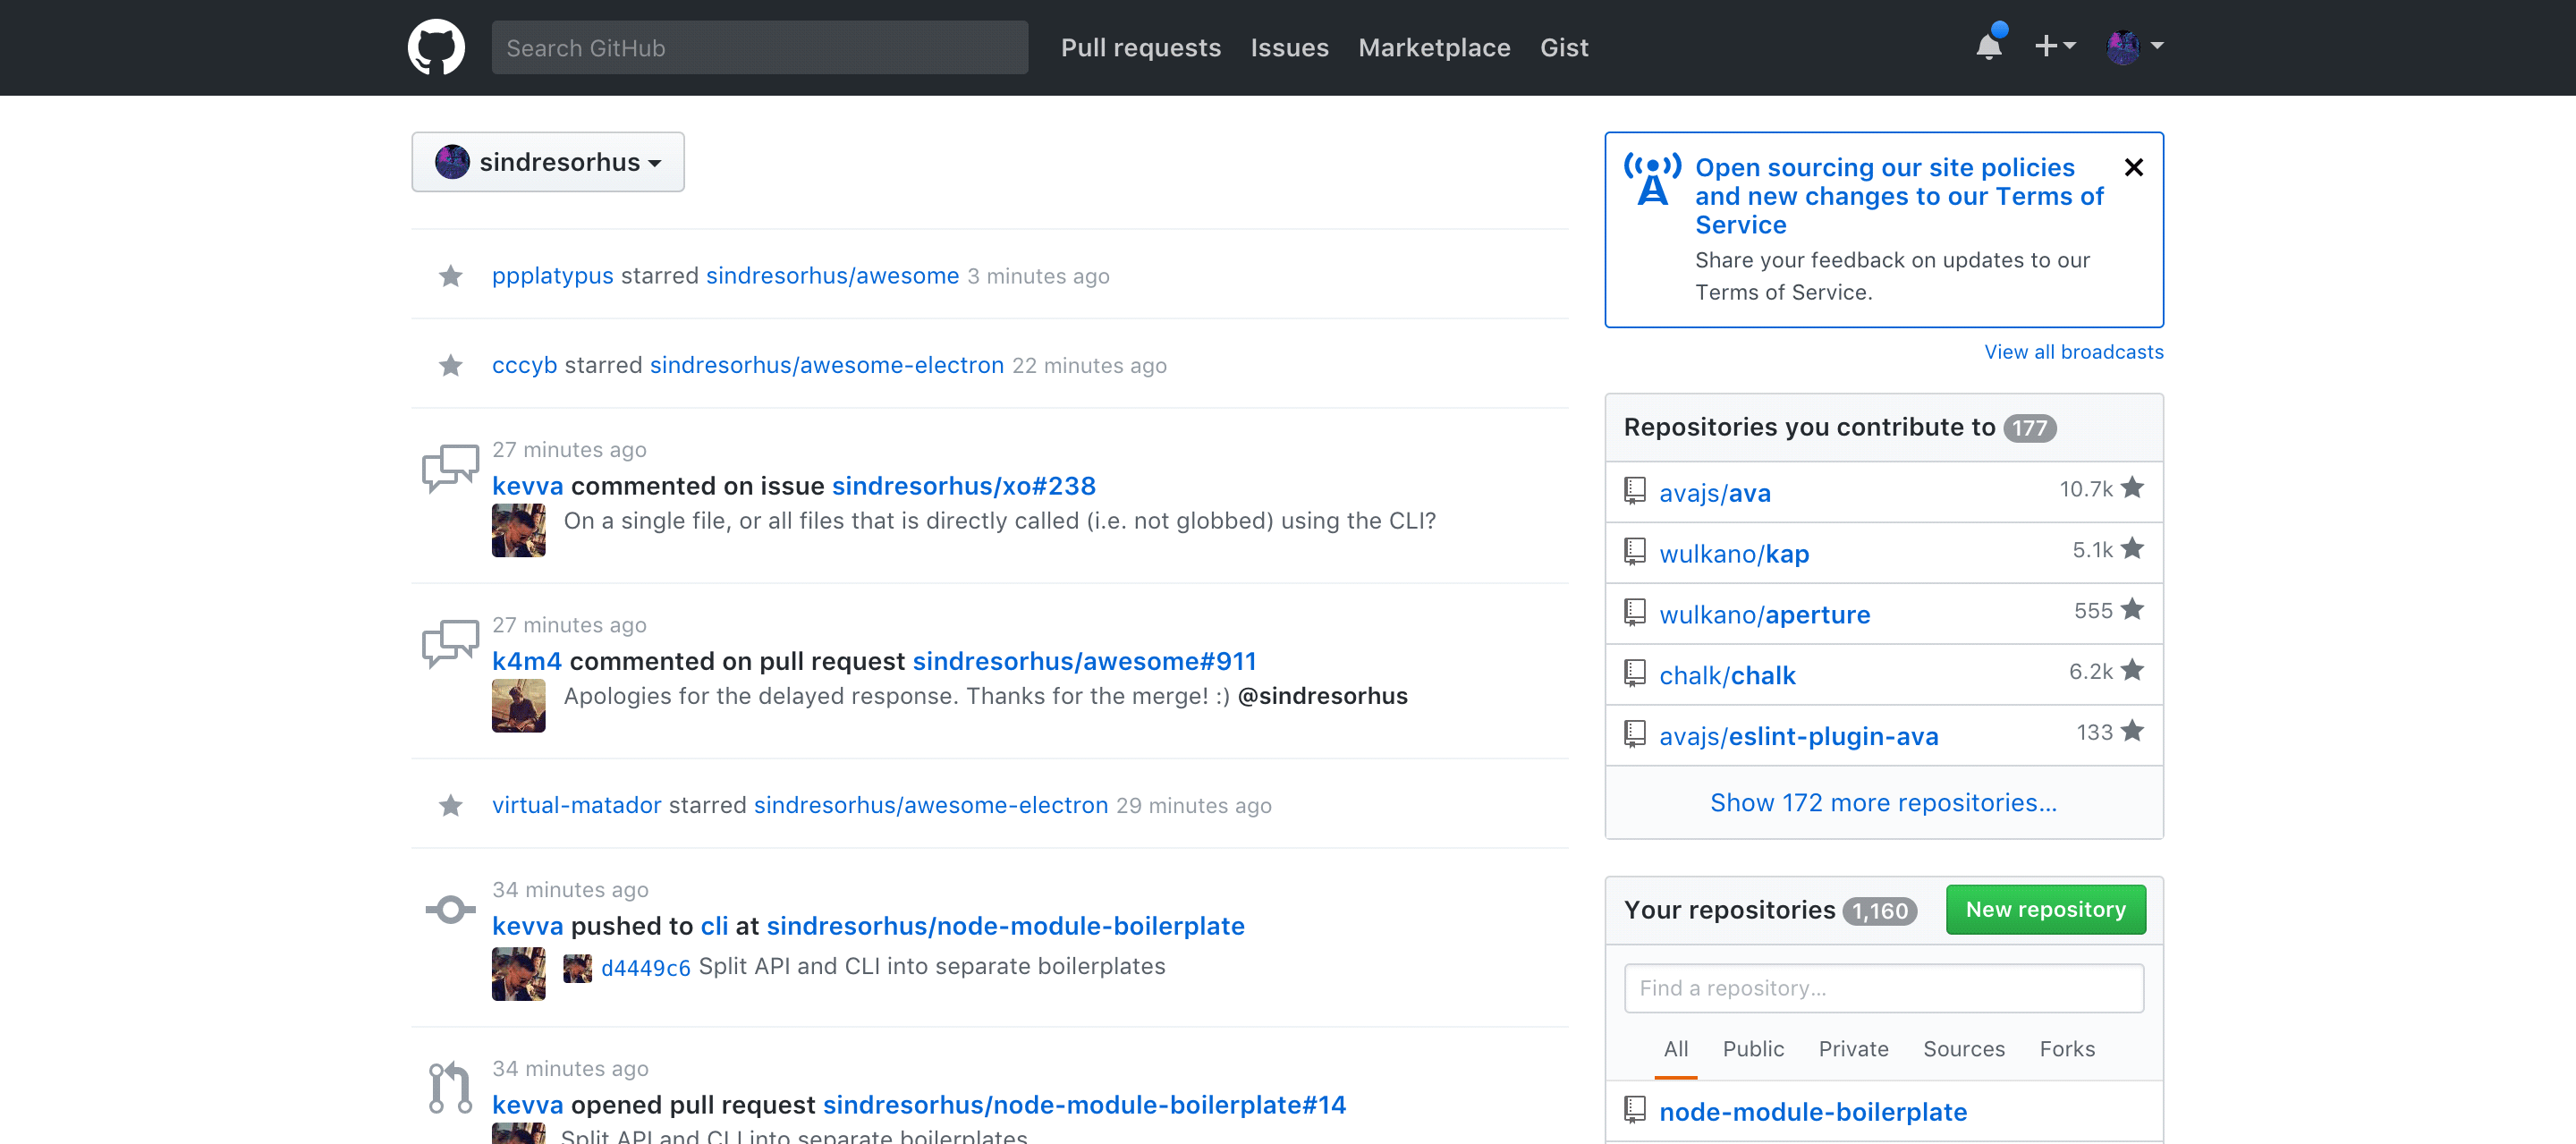The image size is (2576, 1144).
Task: Click the broadcast tower icon
Action: [x=1652, y=178]
